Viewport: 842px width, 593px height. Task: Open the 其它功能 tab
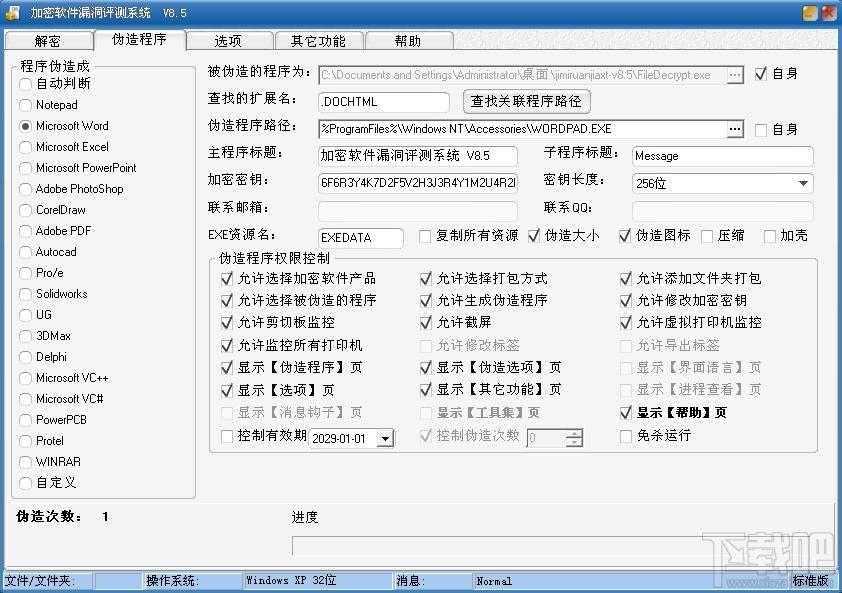tap(319, 41)
